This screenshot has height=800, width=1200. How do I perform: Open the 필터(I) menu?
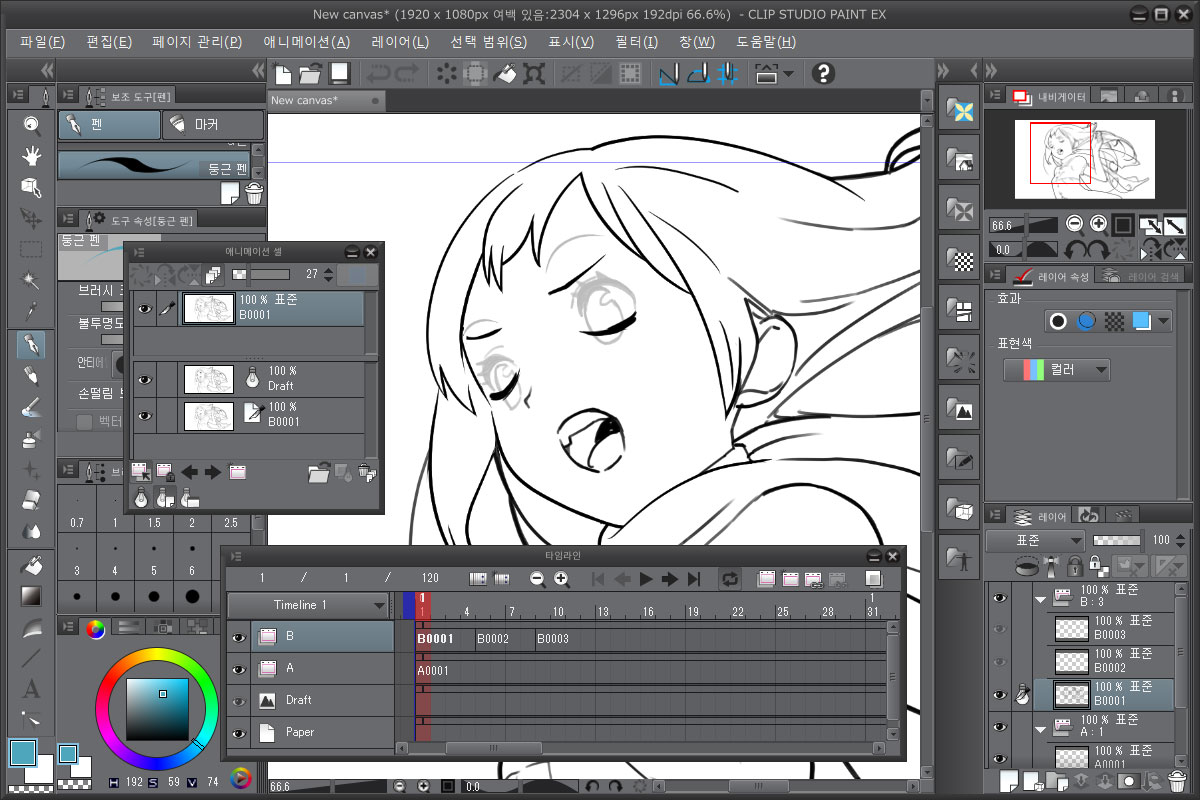(636, 42)
